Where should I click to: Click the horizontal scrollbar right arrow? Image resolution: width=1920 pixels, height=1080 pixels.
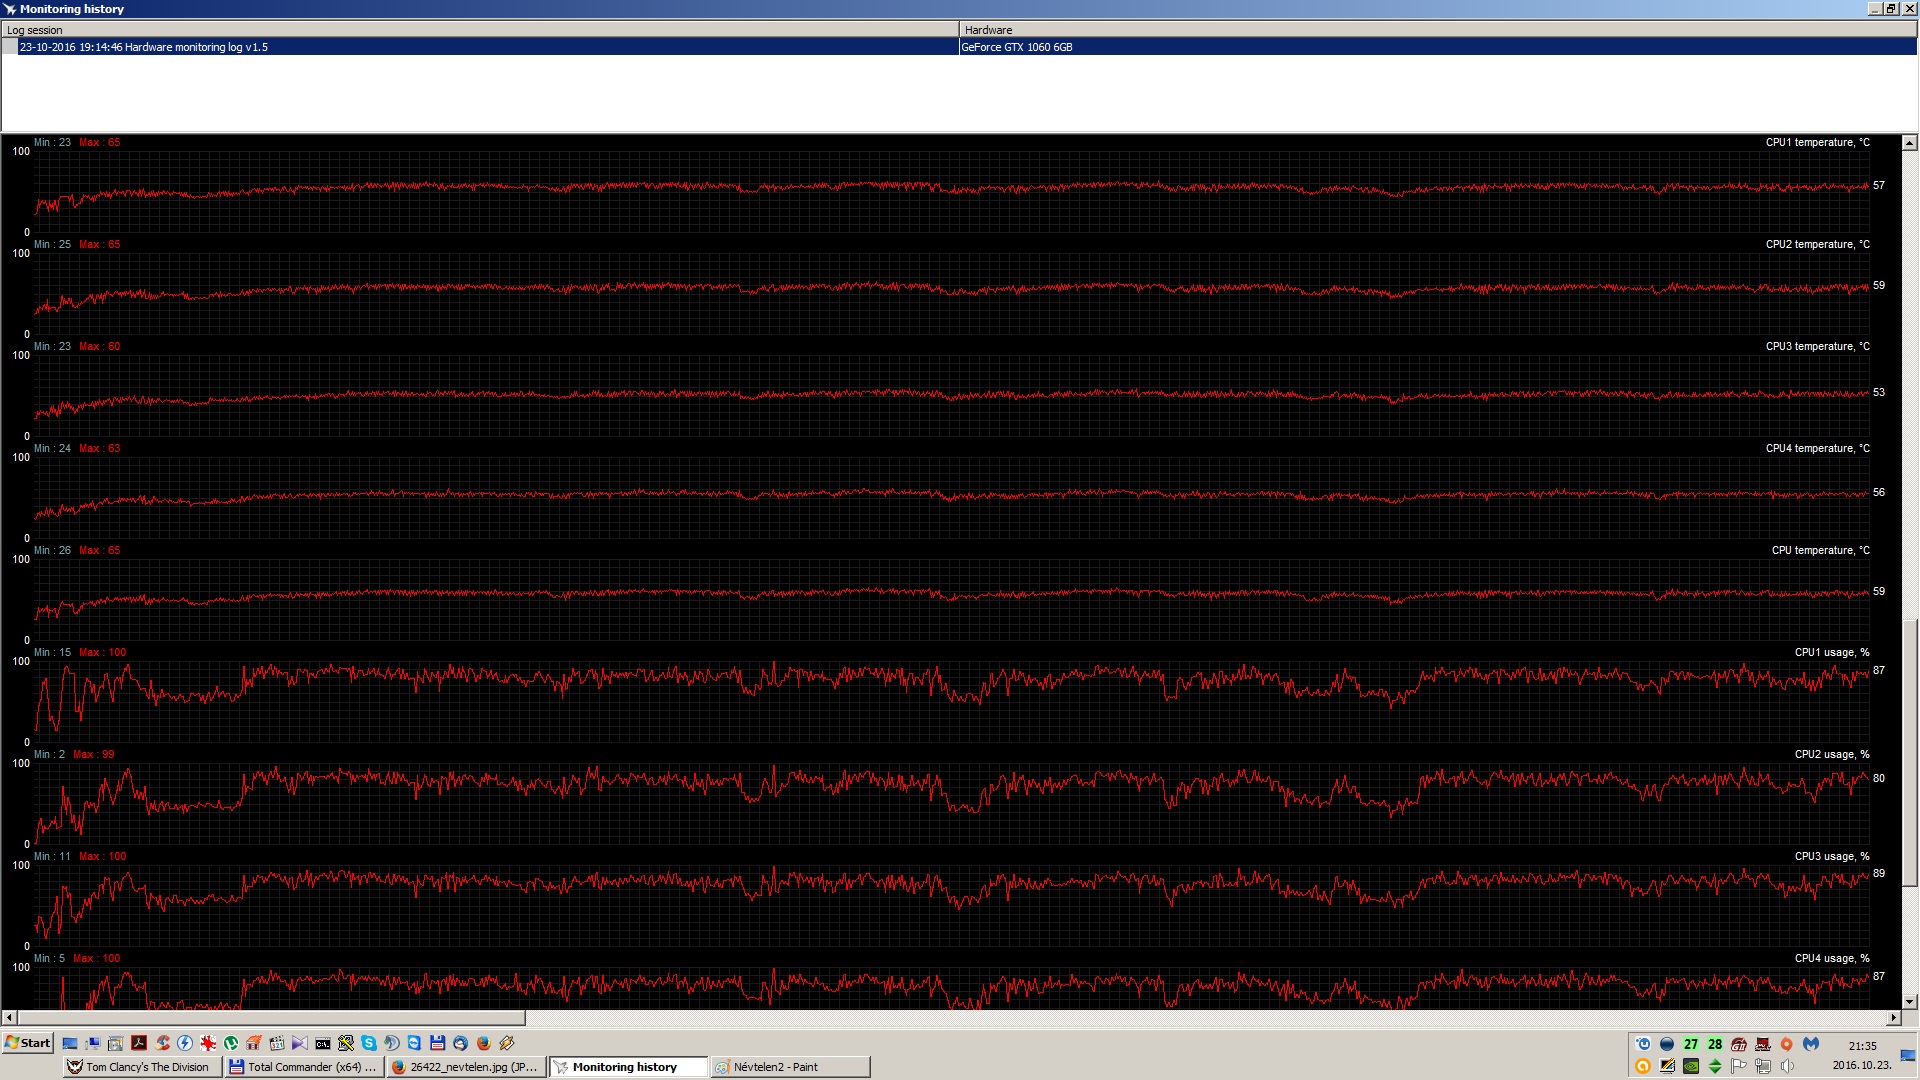1893,1018
